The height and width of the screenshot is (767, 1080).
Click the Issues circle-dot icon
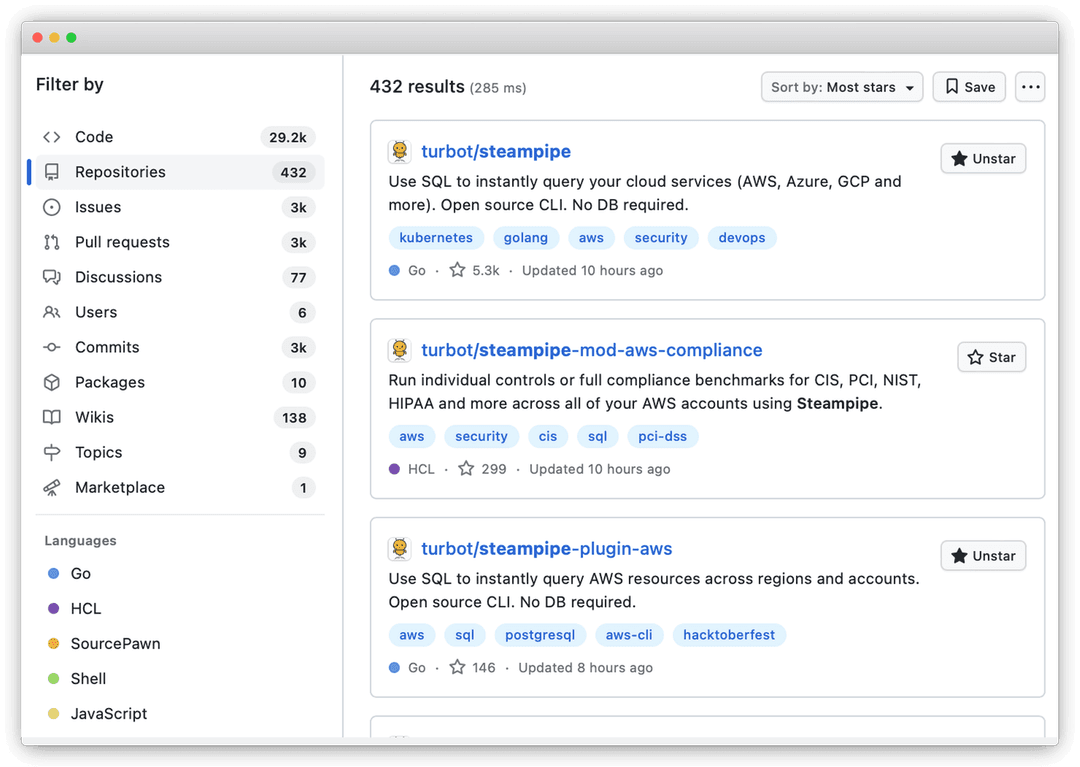click(x=52, y=207)
